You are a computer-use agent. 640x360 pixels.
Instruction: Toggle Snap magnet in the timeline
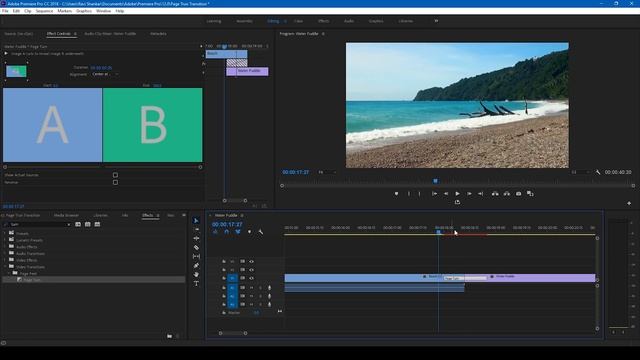(227, 232)
